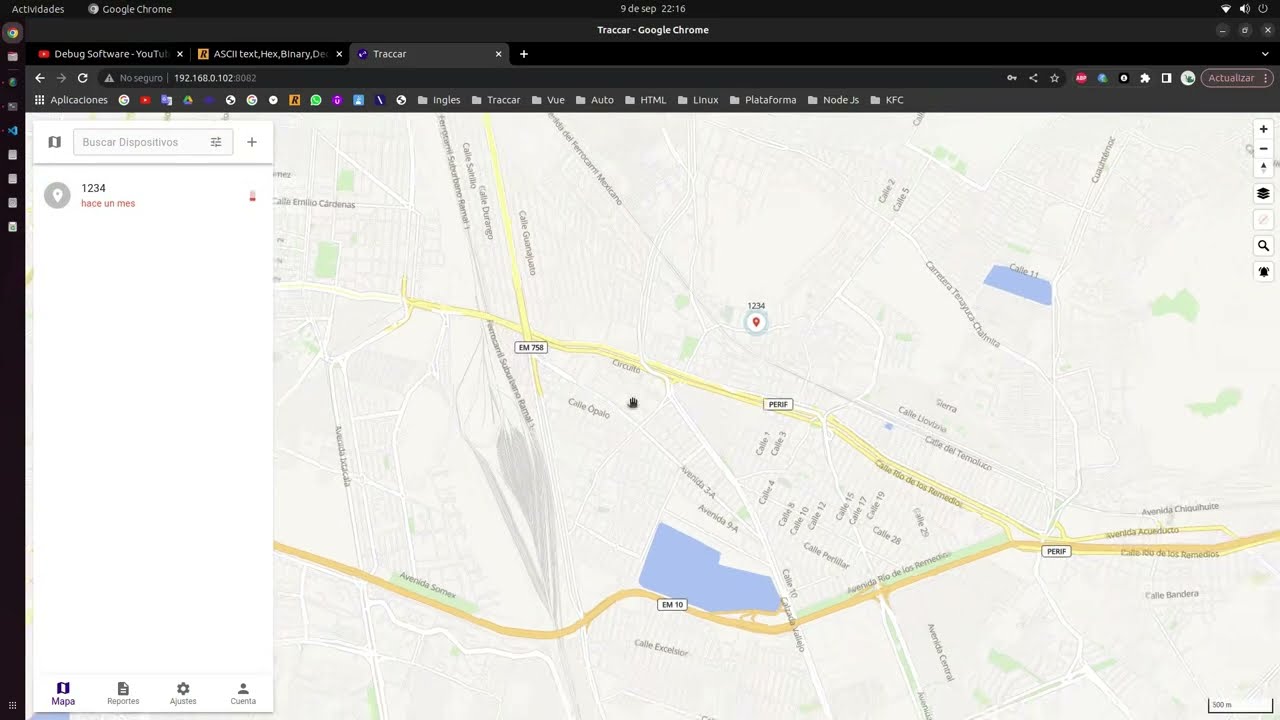Viewport: 1280px width, 720px height.
Task: Click the disabled geofence toggle on map
Action: (1263, 220)
